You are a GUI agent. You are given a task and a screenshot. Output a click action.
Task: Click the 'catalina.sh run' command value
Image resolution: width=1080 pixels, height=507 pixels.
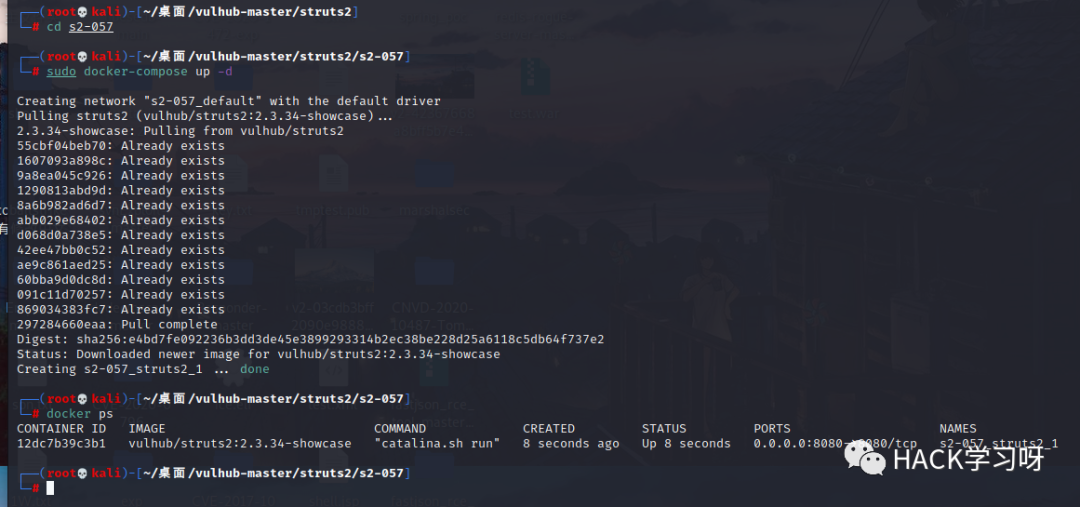click(x=437, y=444)
